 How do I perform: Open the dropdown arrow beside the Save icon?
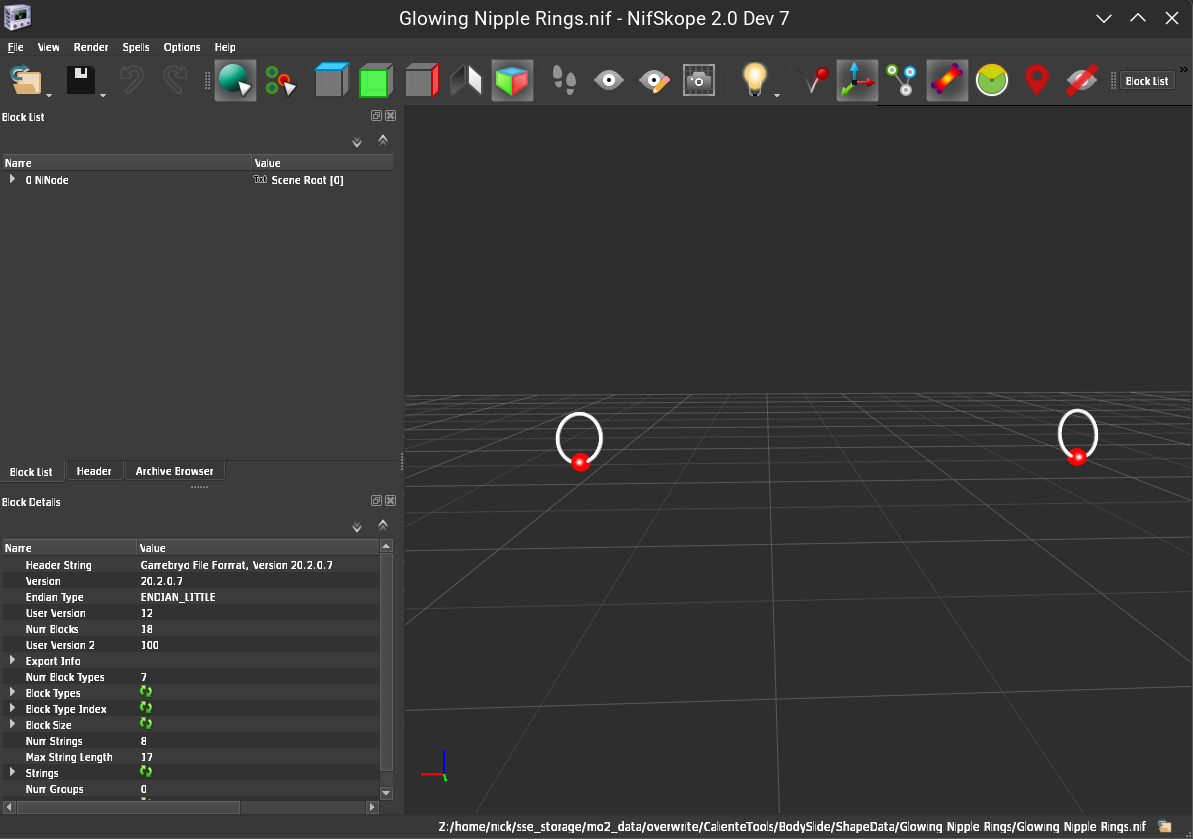(x=103, y=95)
